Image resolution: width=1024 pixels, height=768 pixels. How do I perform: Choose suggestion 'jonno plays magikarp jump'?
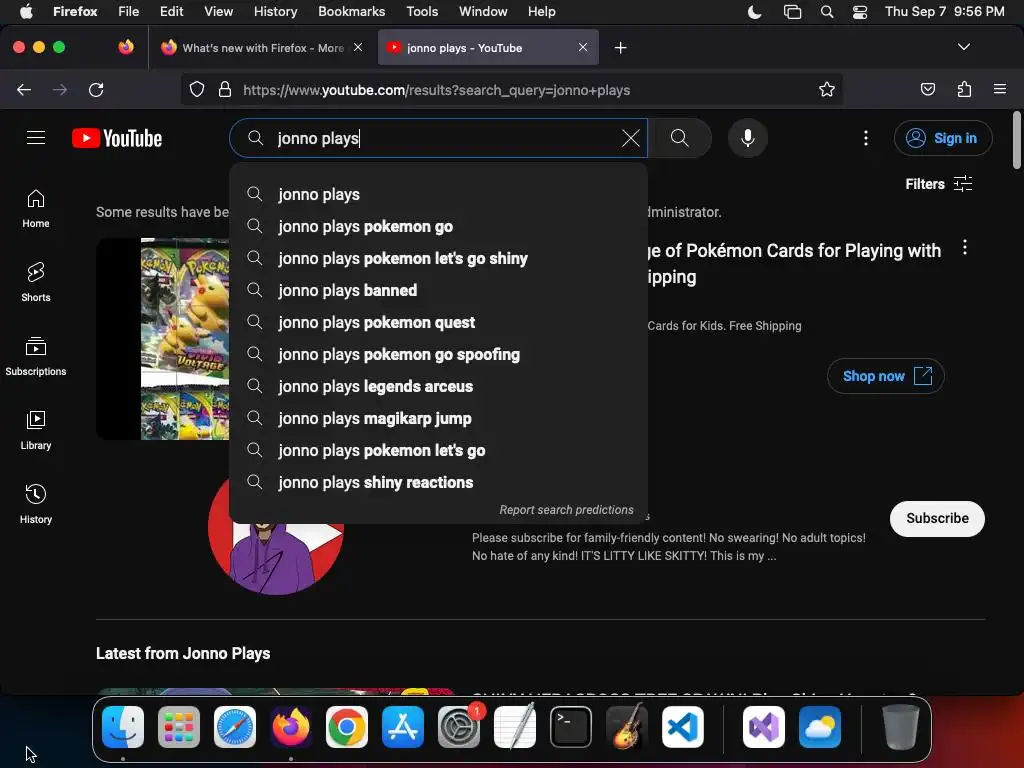coord(439,419)
